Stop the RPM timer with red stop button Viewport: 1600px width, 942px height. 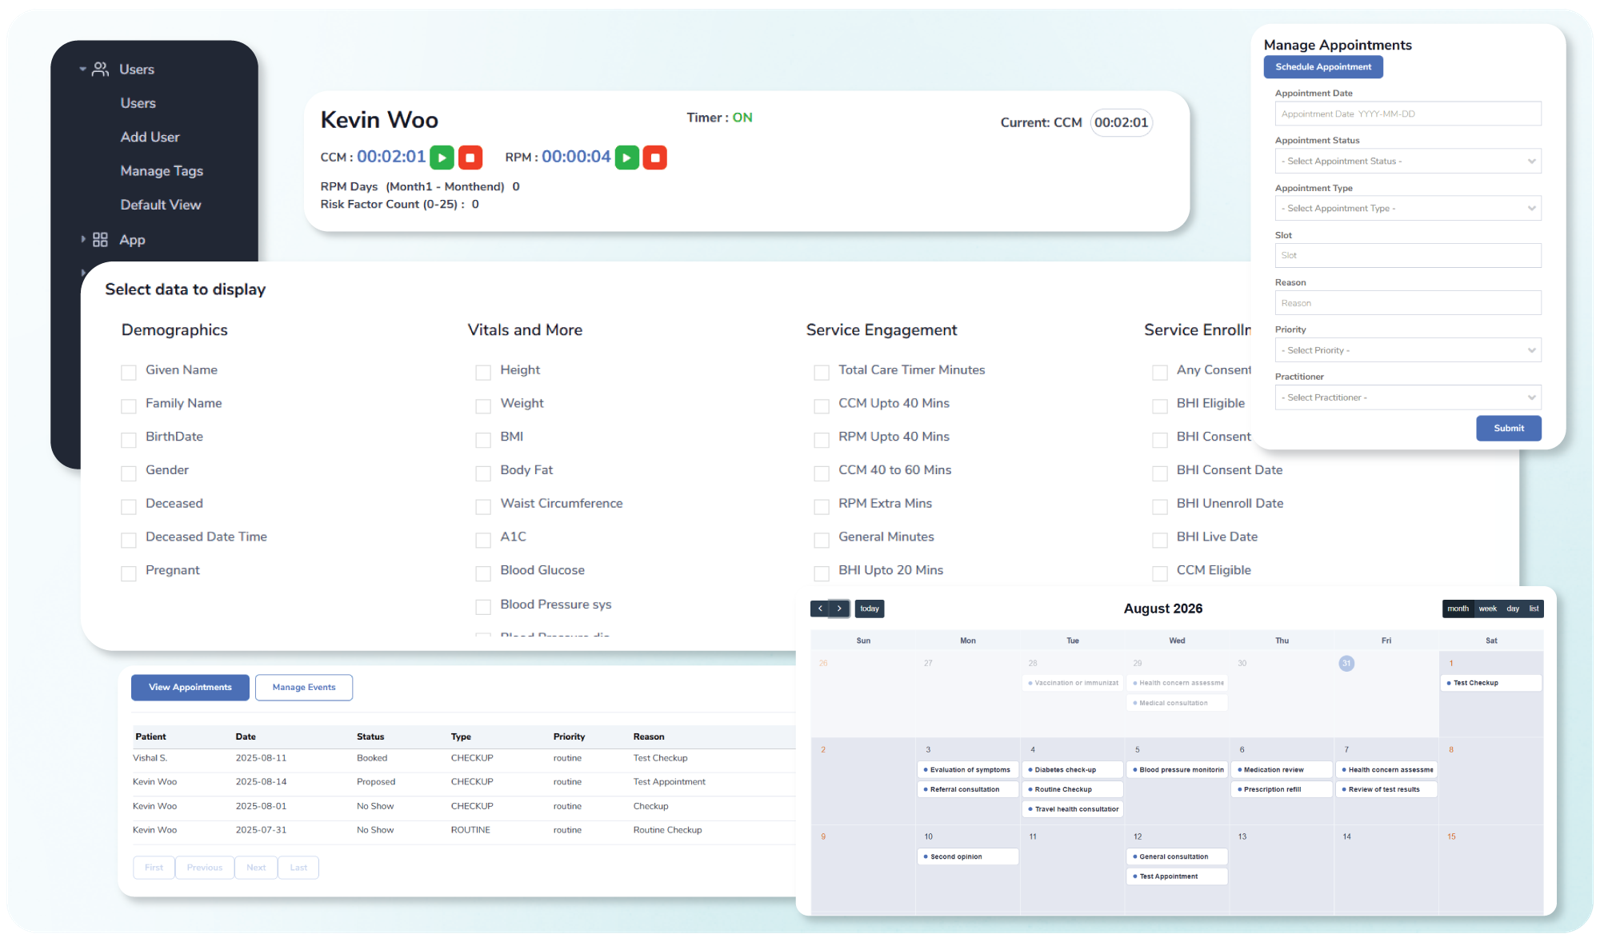(655, 157)
